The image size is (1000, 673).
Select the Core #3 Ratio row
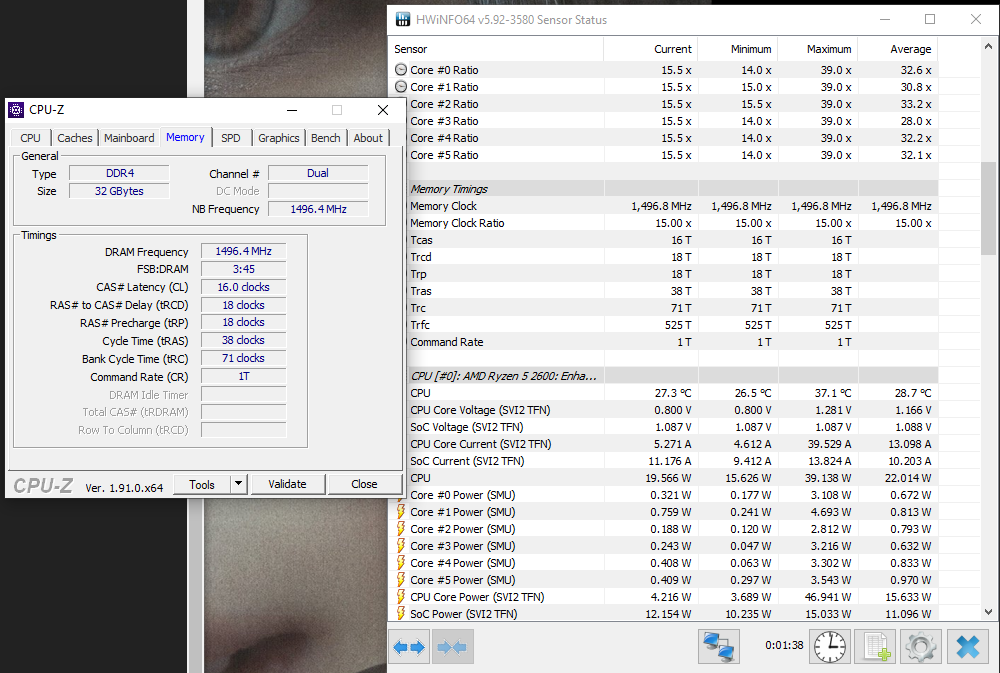[673, 121]
